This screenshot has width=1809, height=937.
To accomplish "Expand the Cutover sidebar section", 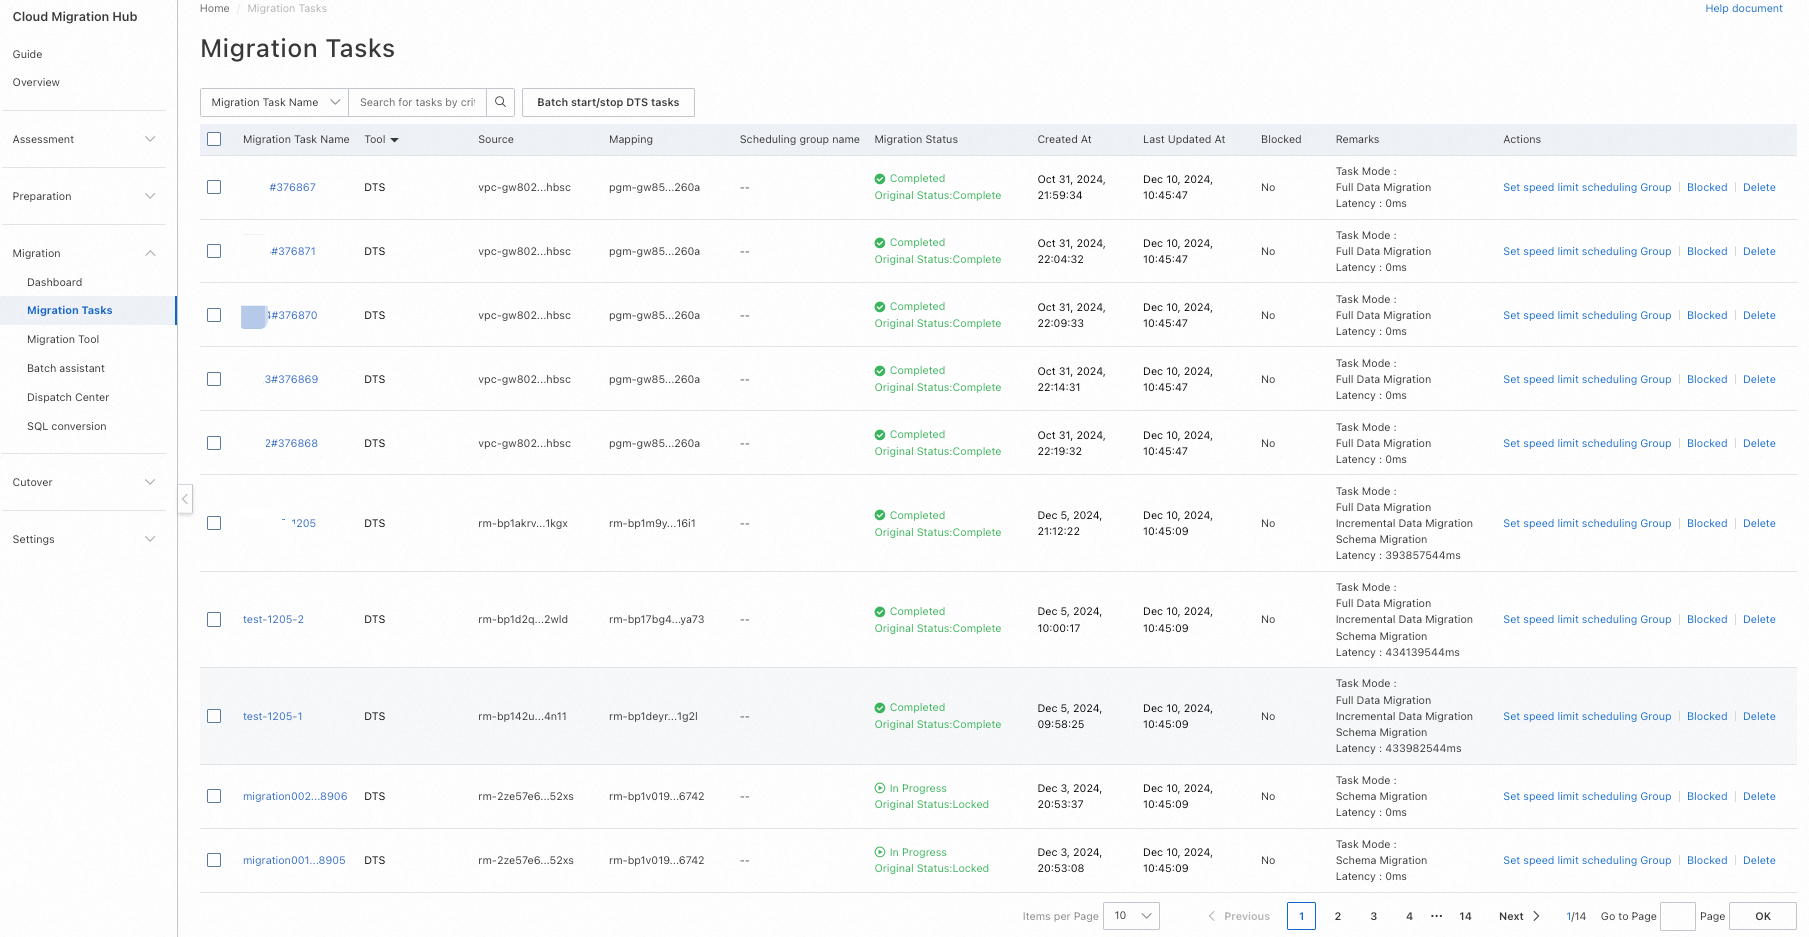I will pos(83,482).
